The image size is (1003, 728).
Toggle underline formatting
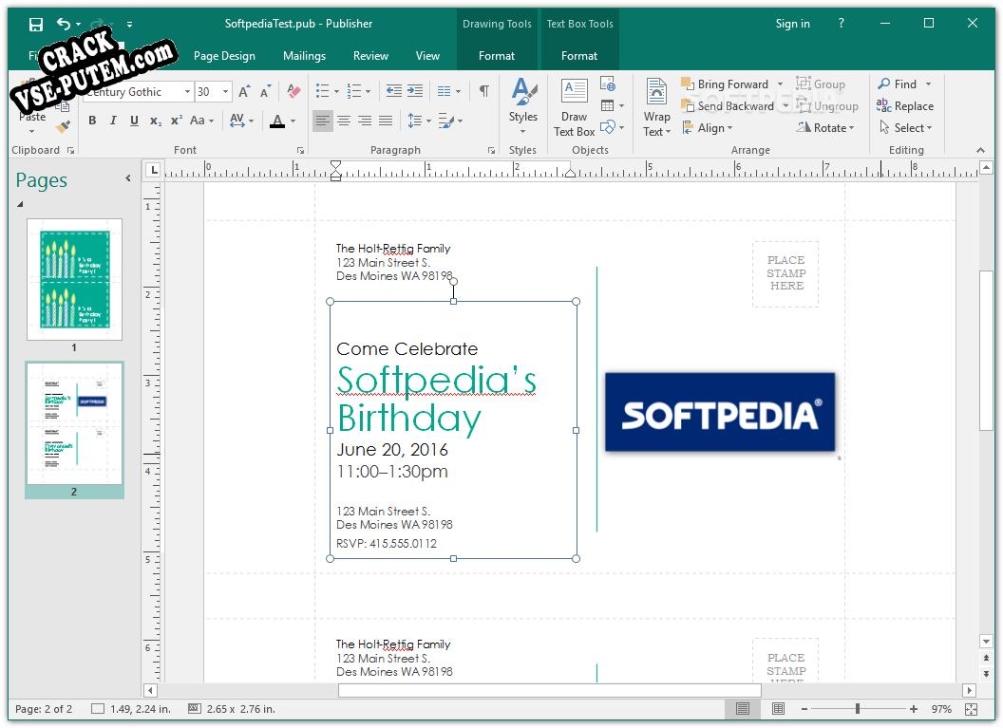(134, 120)
